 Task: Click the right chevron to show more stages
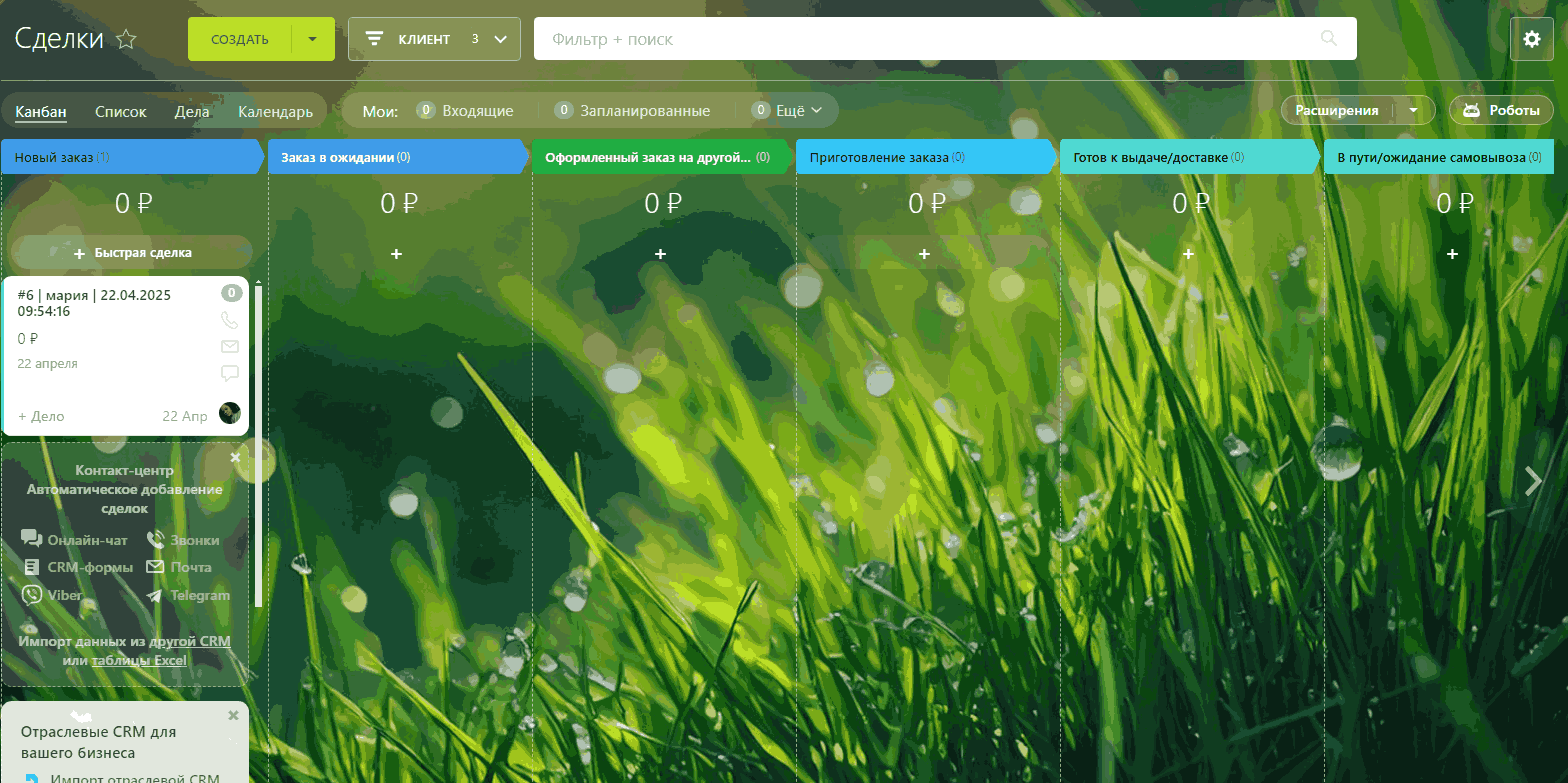[x=1534, y=481]
